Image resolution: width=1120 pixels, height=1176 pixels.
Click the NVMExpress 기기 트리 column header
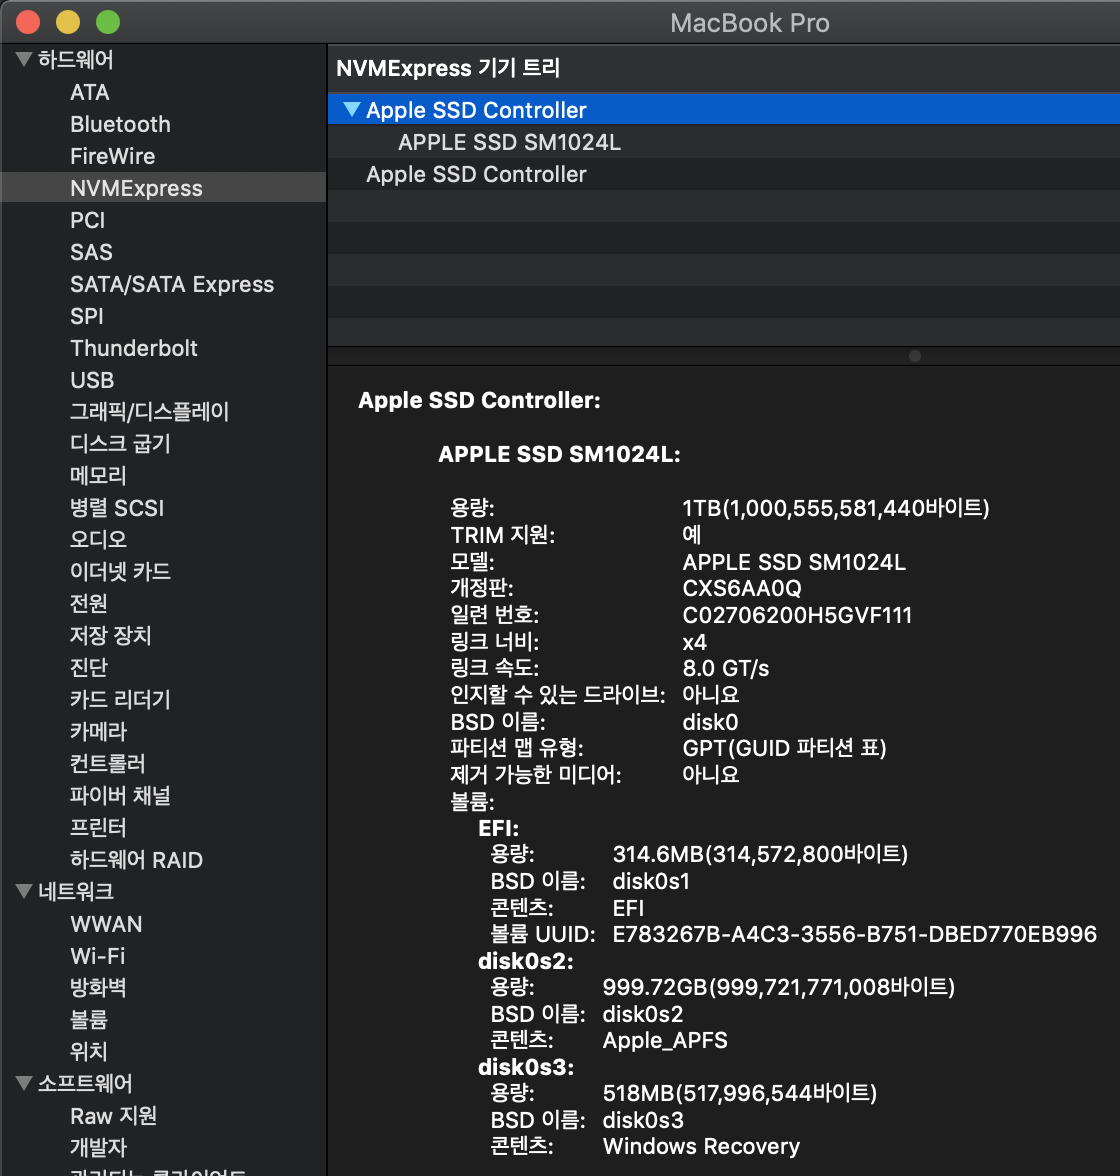pos(724,68)
